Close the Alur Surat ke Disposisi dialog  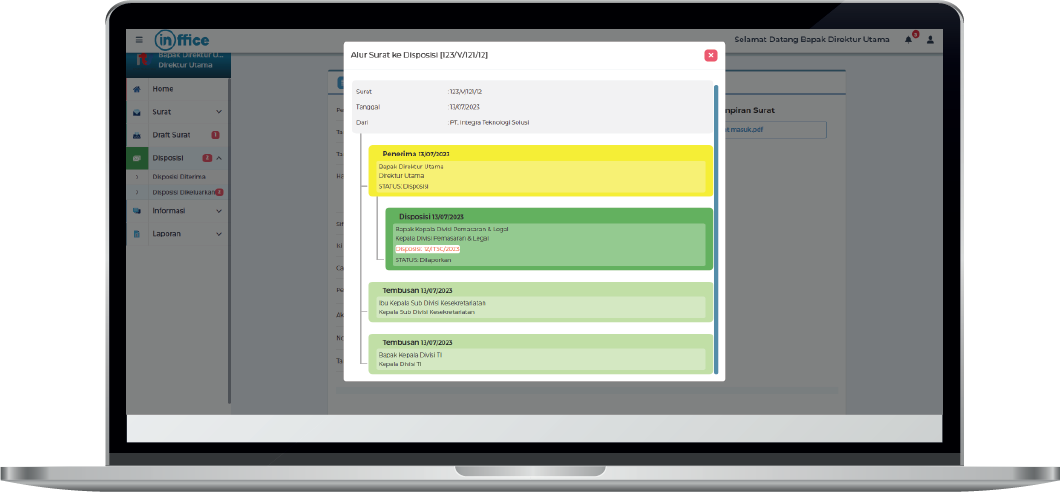(710, 55)
